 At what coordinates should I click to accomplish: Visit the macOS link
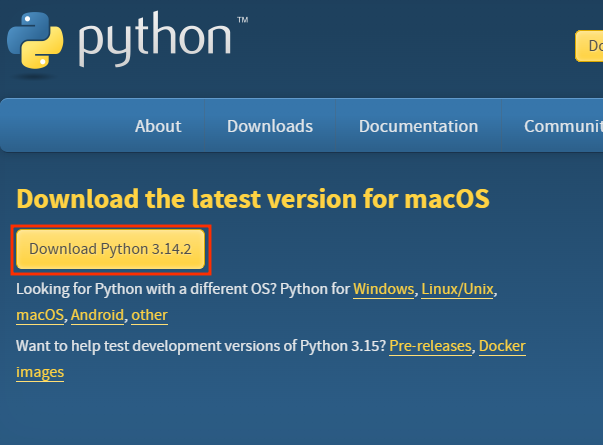[x=40, y=315]
